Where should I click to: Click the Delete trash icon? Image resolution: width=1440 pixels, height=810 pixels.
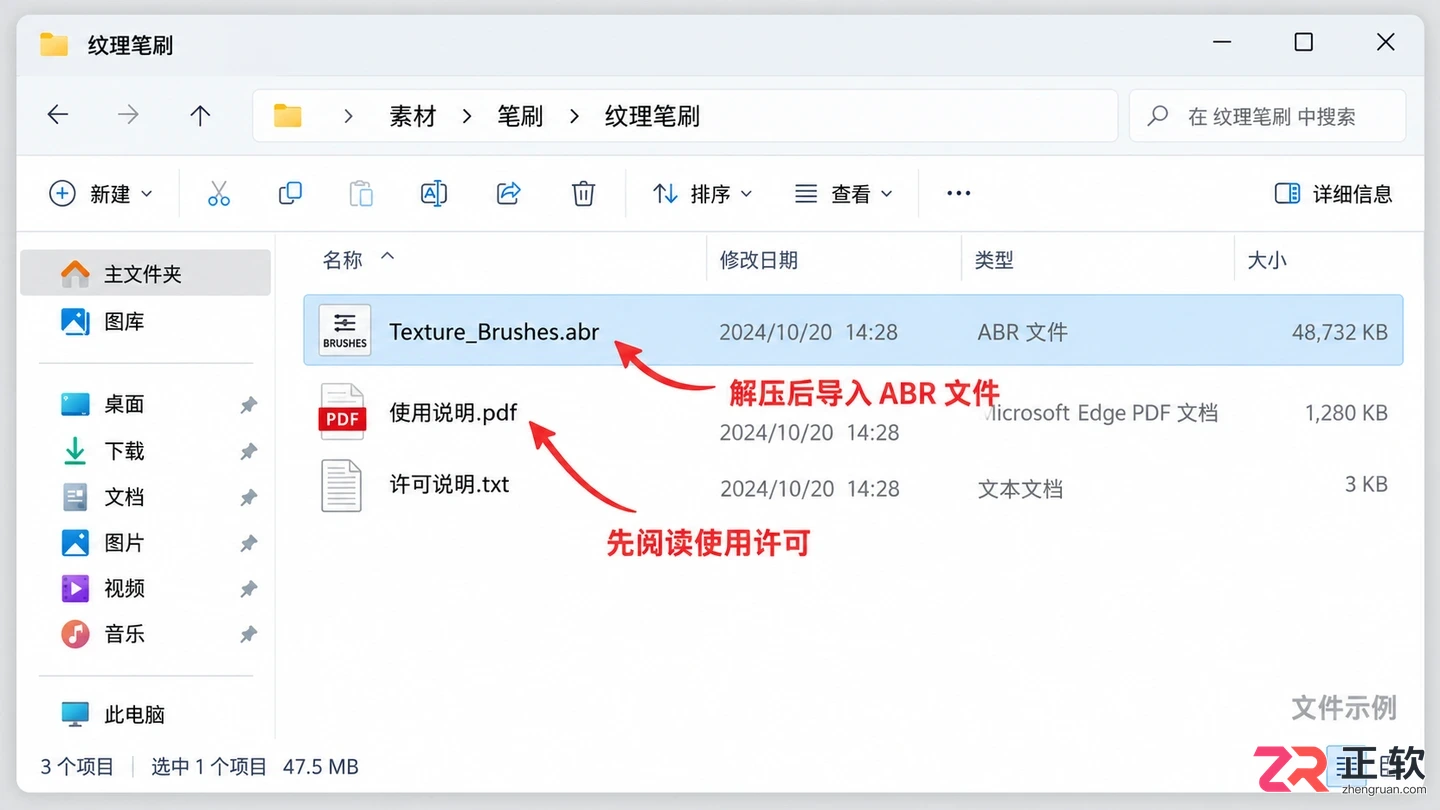coord(583,194)
